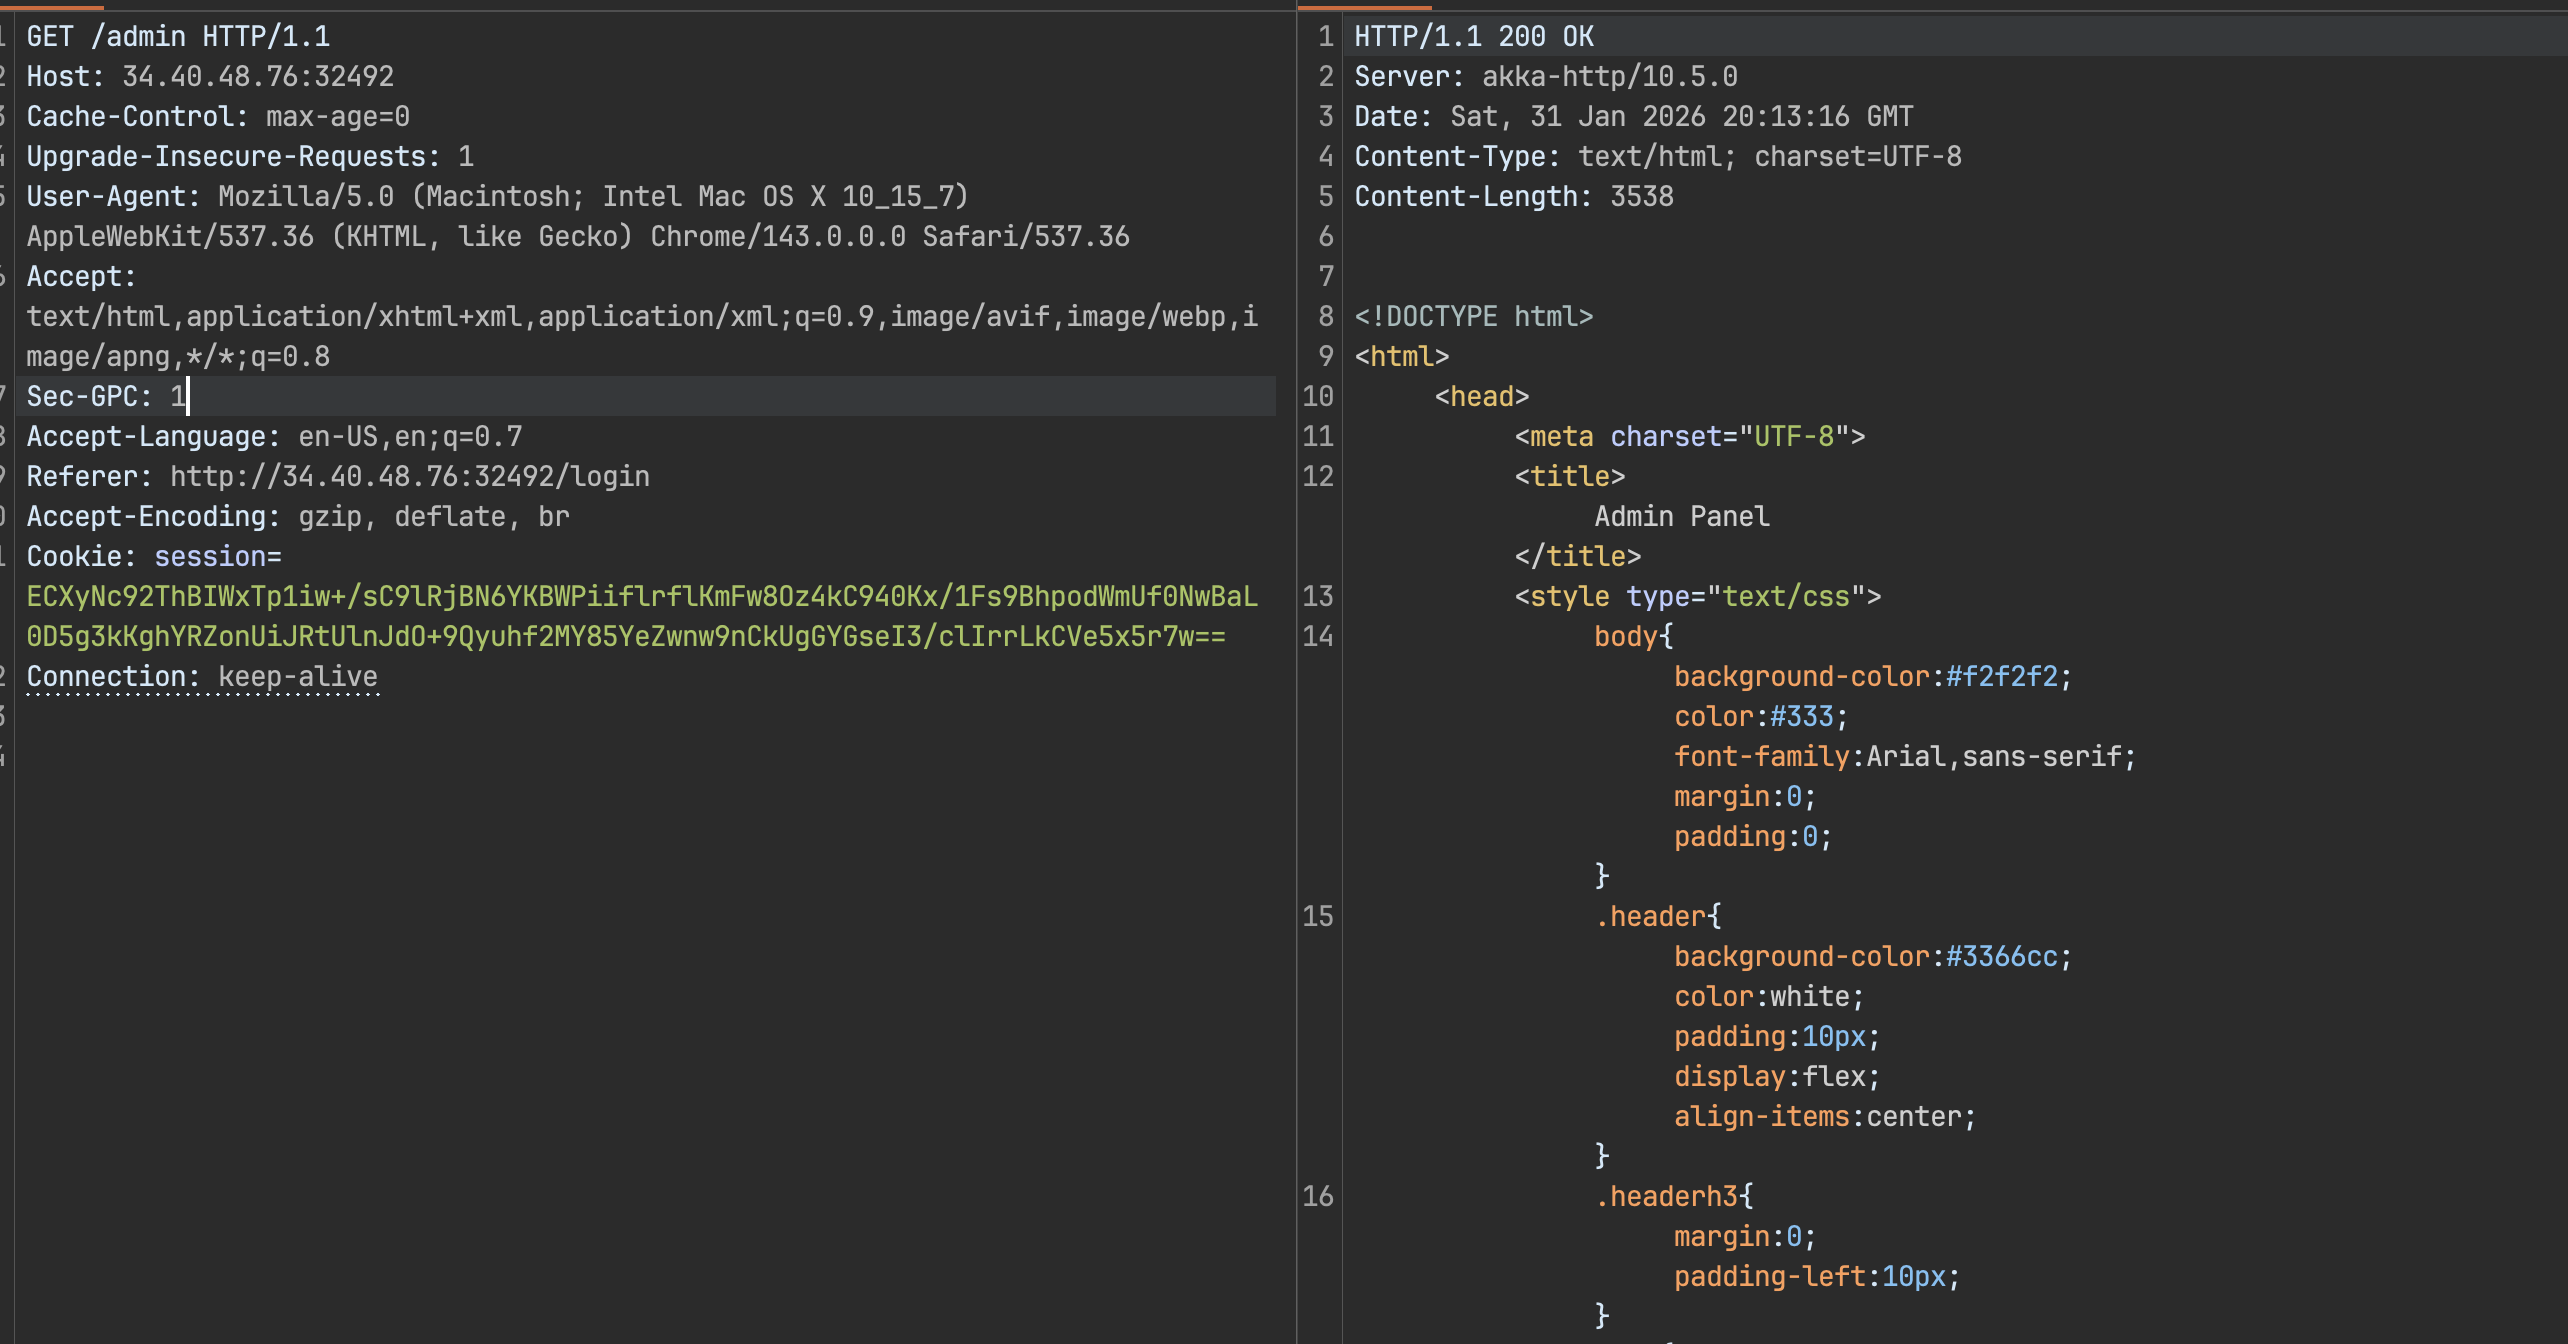Image resolution: width=2568 pixels, height=1344 pixels.
Task: Click the Sec-GPC header line
Action: pos(106,397)
